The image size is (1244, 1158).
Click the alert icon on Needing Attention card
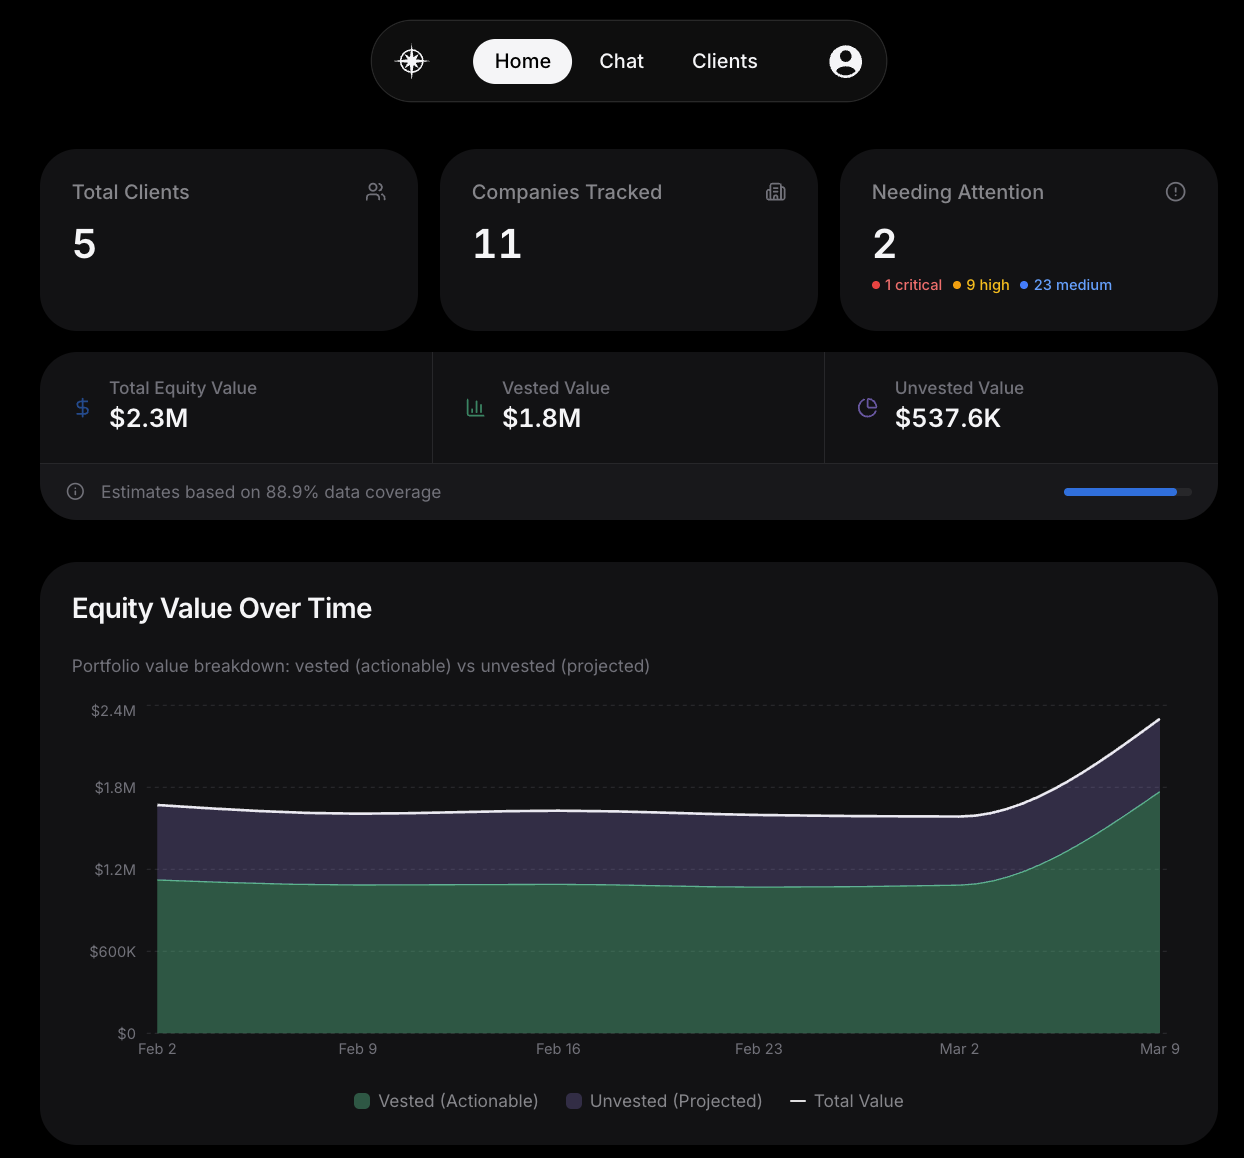pos(1175,191)
